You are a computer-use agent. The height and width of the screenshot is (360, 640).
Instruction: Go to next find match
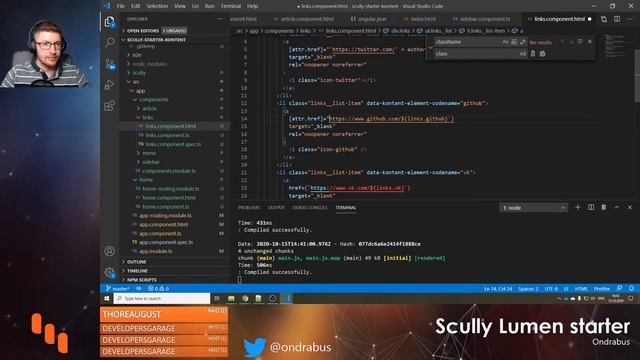[571, 42]
